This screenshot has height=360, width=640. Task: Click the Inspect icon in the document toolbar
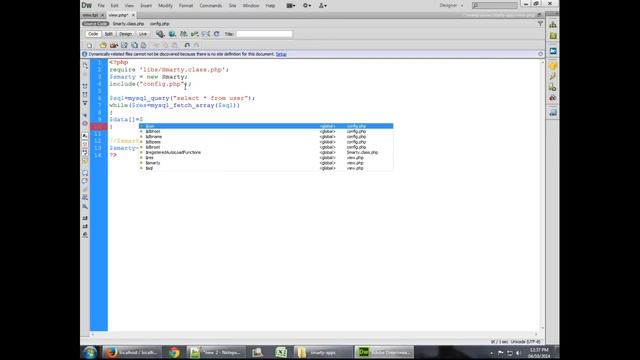coord(160,34)
